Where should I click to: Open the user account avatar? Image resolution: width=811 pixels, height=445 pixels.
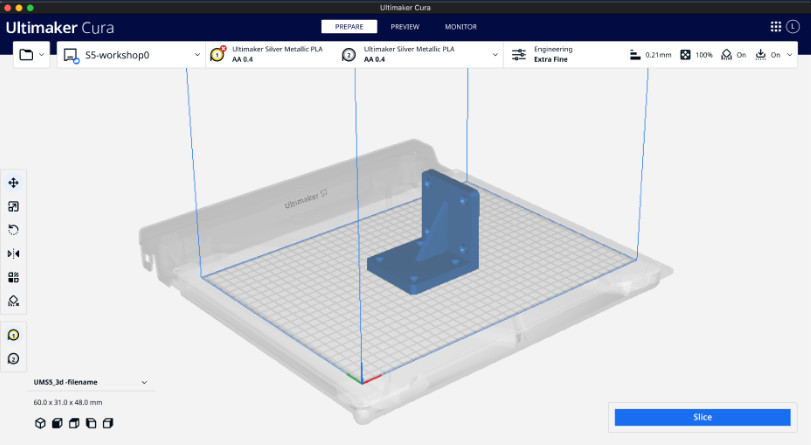[x=793, y=26]
